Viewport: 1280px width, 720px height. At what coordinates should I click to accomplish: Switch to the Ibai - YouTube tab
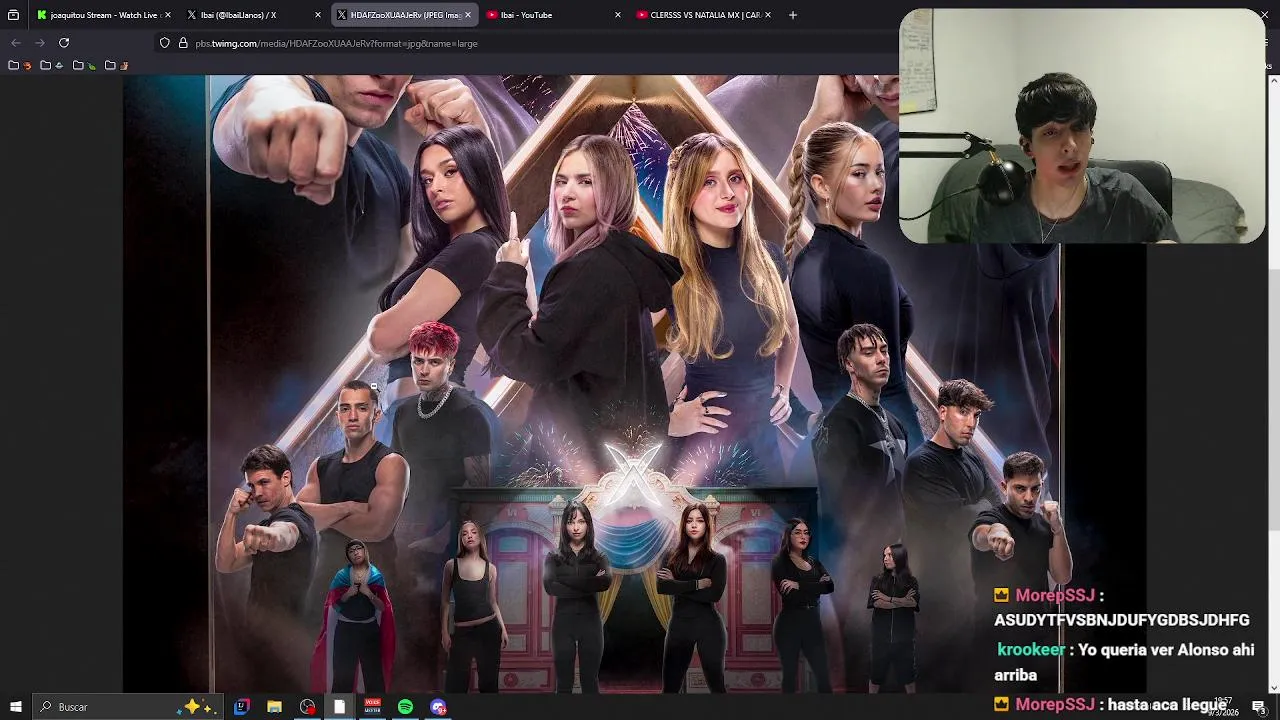click(554, 15)
